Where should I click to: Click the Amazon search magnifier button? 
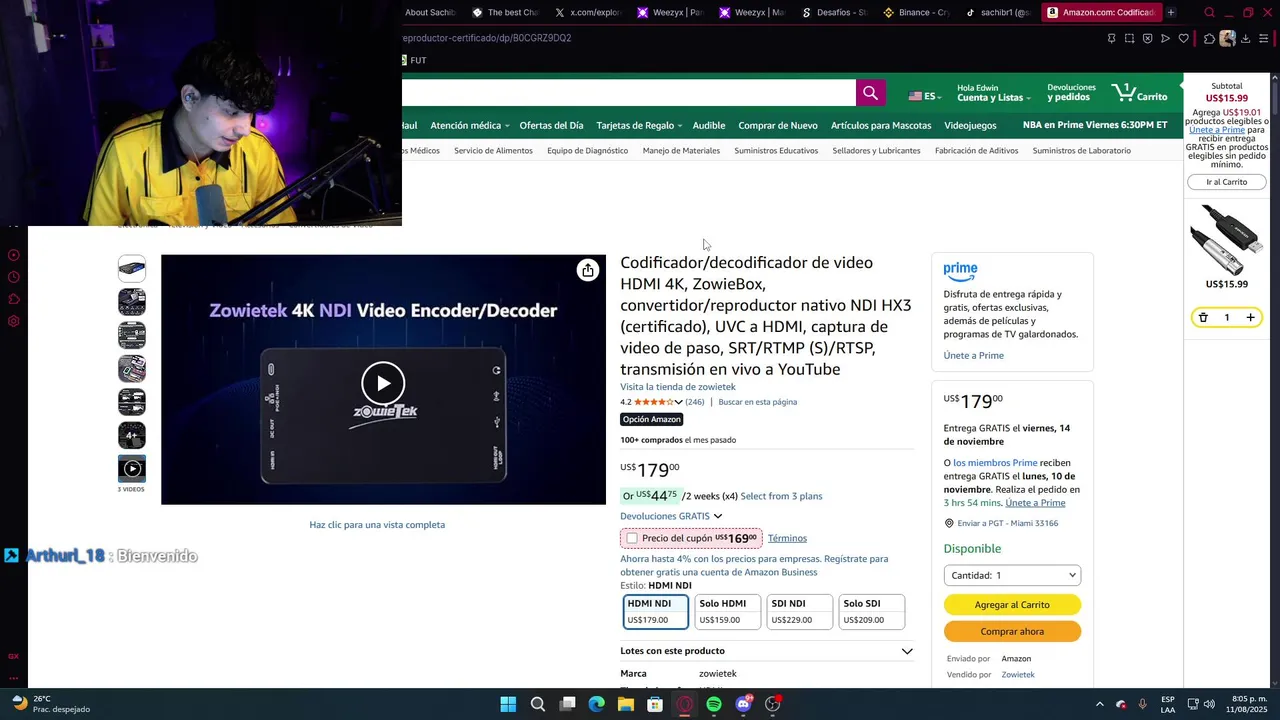(870, 93)
